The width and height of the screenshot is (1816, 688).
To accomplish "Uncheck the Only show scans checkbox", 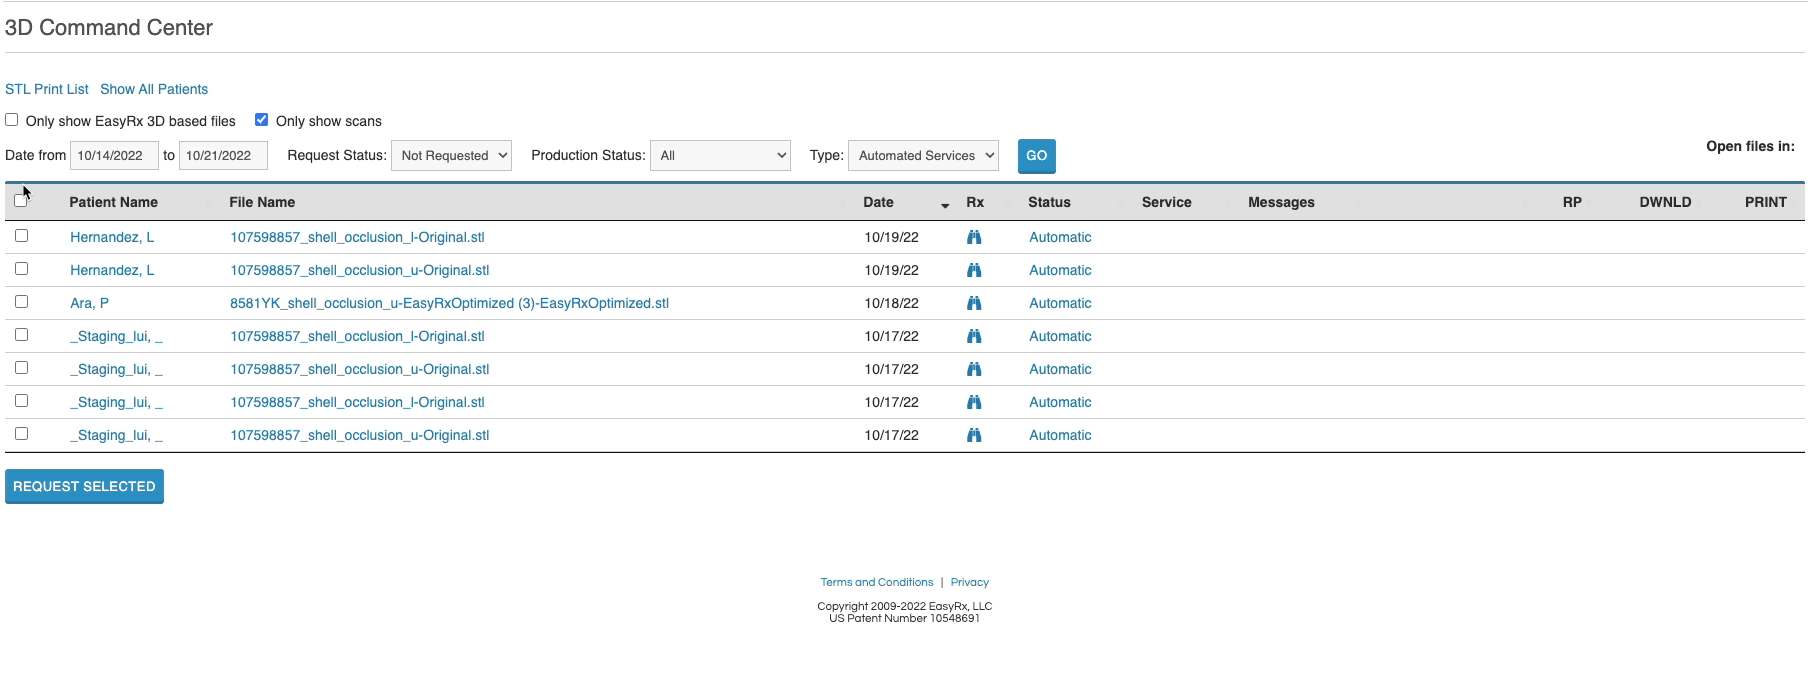I will coord(262,120).
